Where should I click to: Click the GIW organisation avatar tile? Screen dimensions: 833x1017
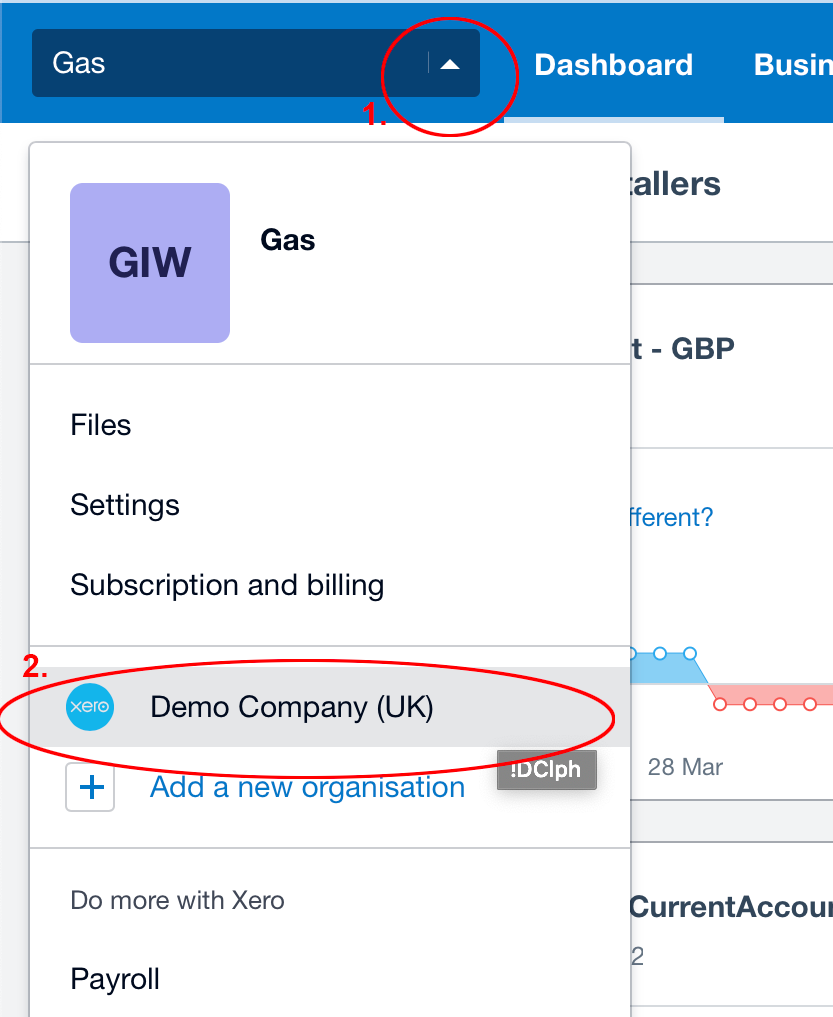(x=150, y=263)
